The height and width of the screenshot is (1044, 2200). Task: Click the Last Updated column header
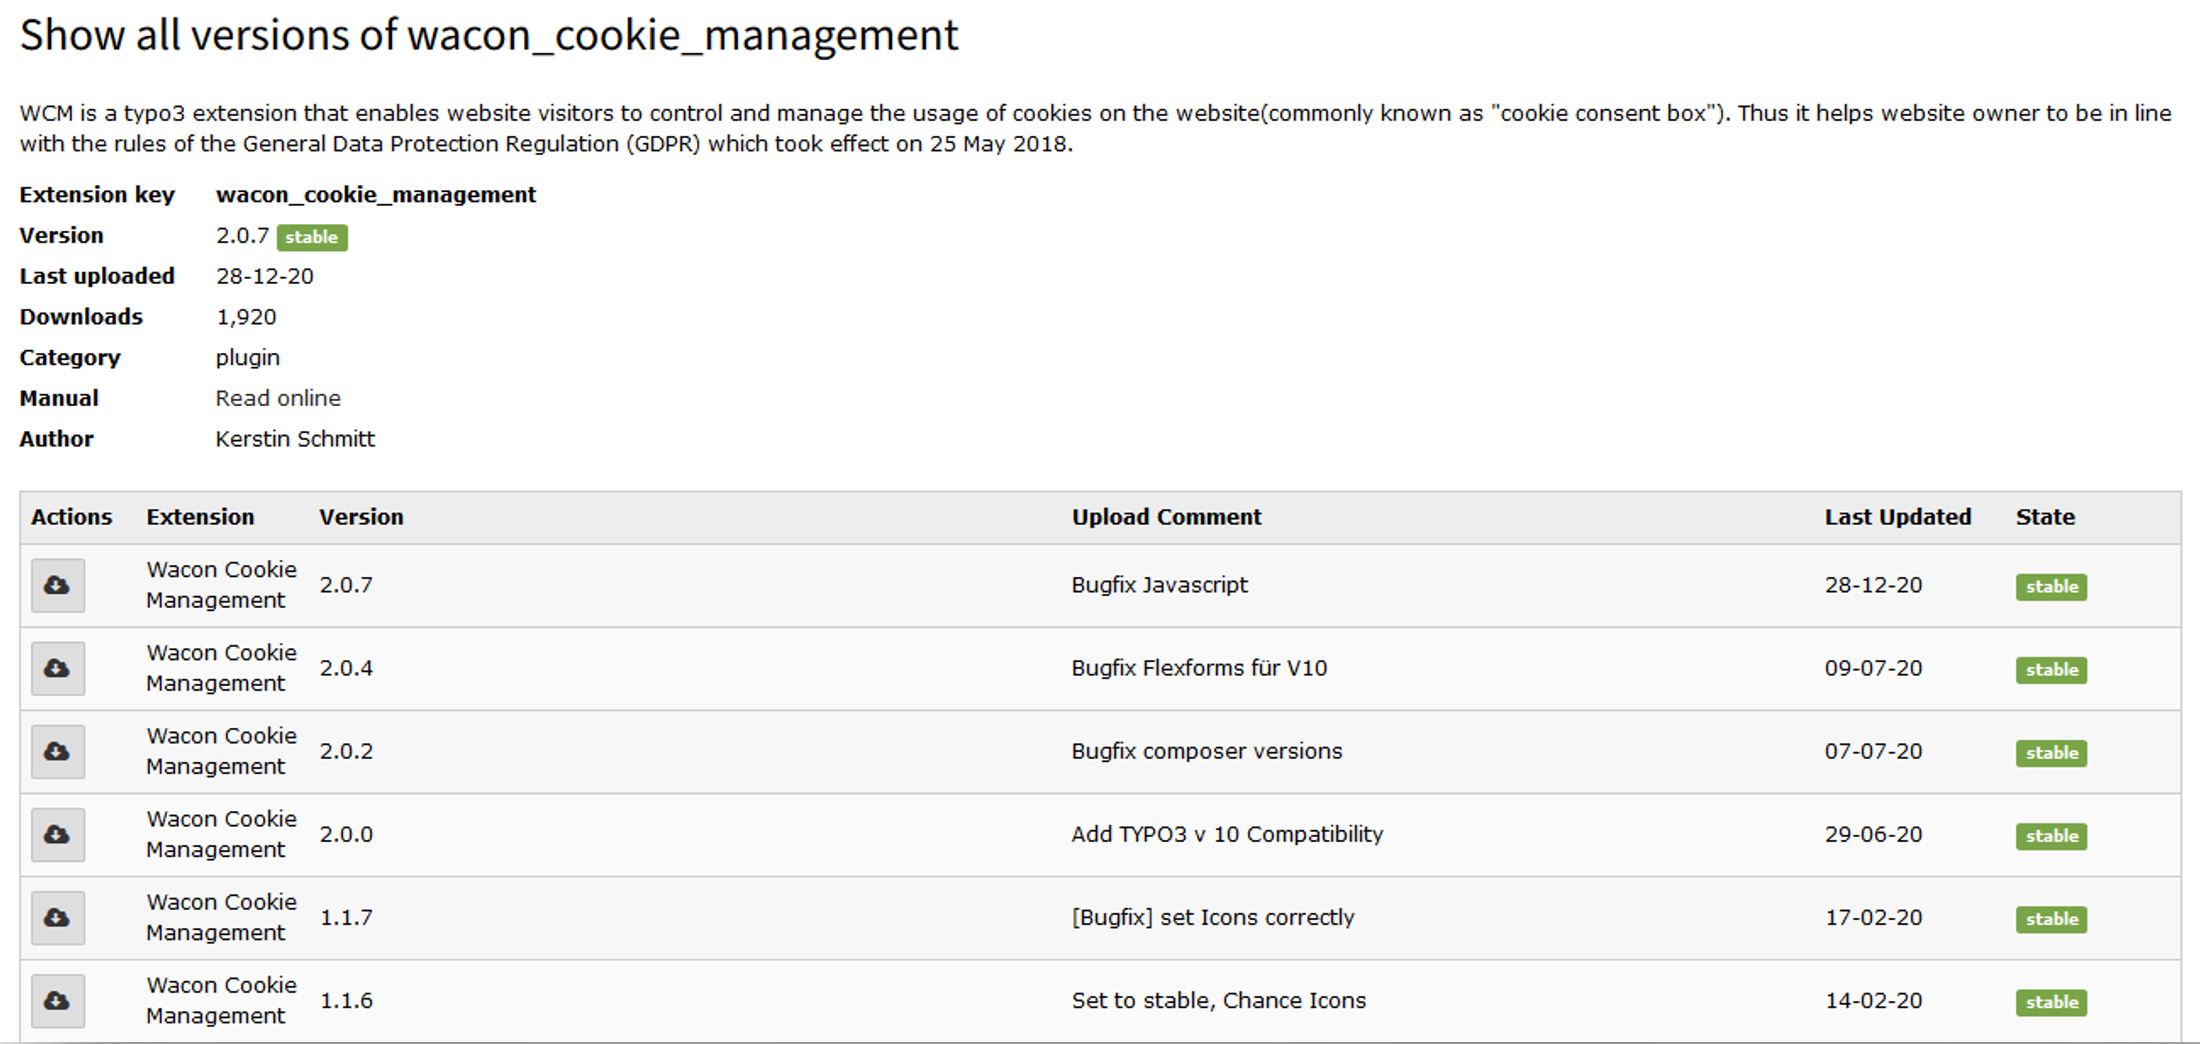pyautogui.click(x=1897, y=517)
